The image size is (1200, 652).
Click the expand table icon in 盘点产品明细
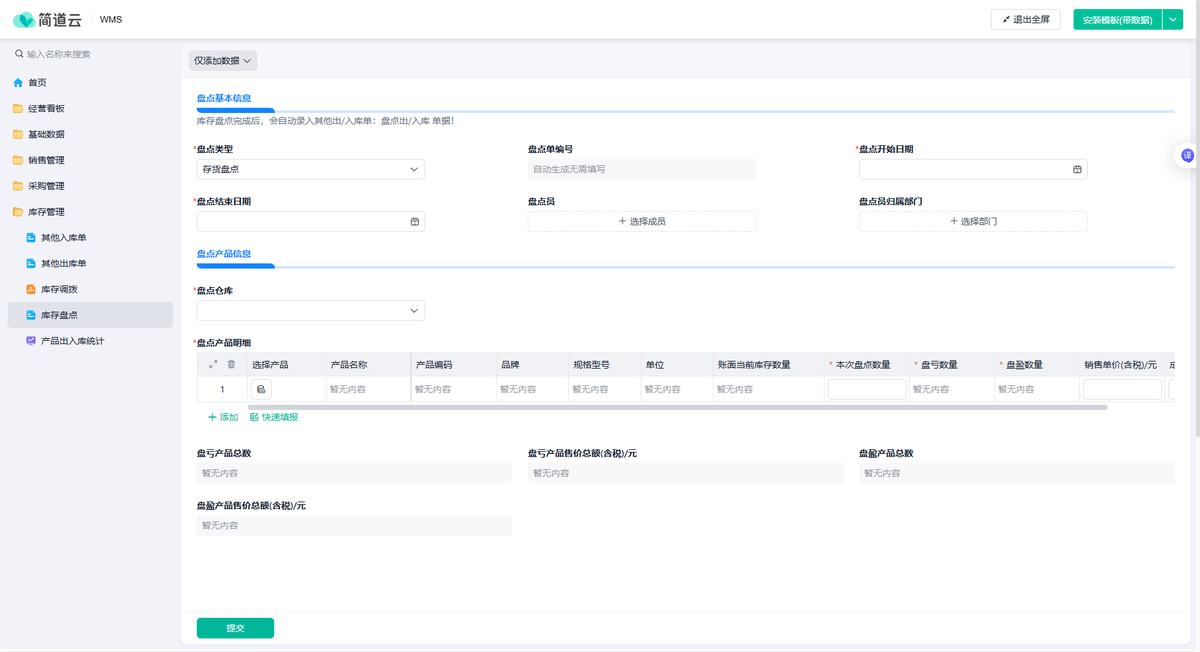[x=213, y=365]
